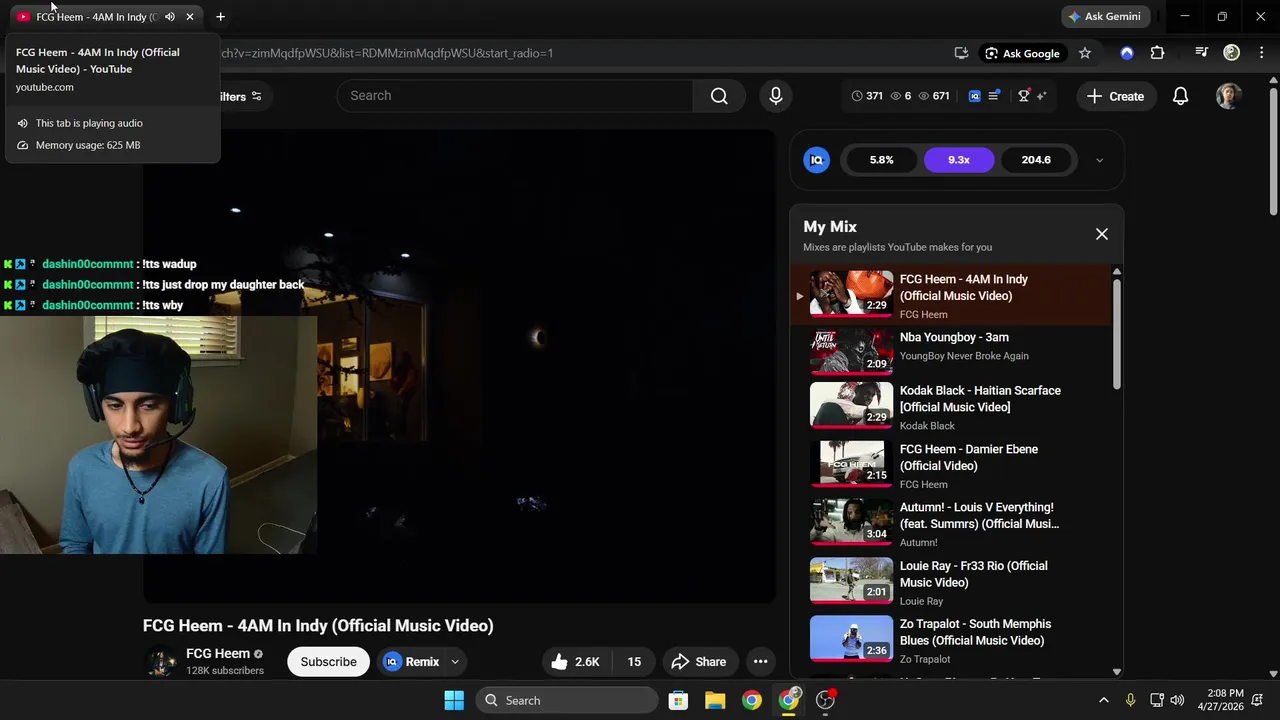Image resolution: width=1280 pixels, height=720 pixels.
Task: Open the YouTube account avatar menu
Action: point(1229,96)
